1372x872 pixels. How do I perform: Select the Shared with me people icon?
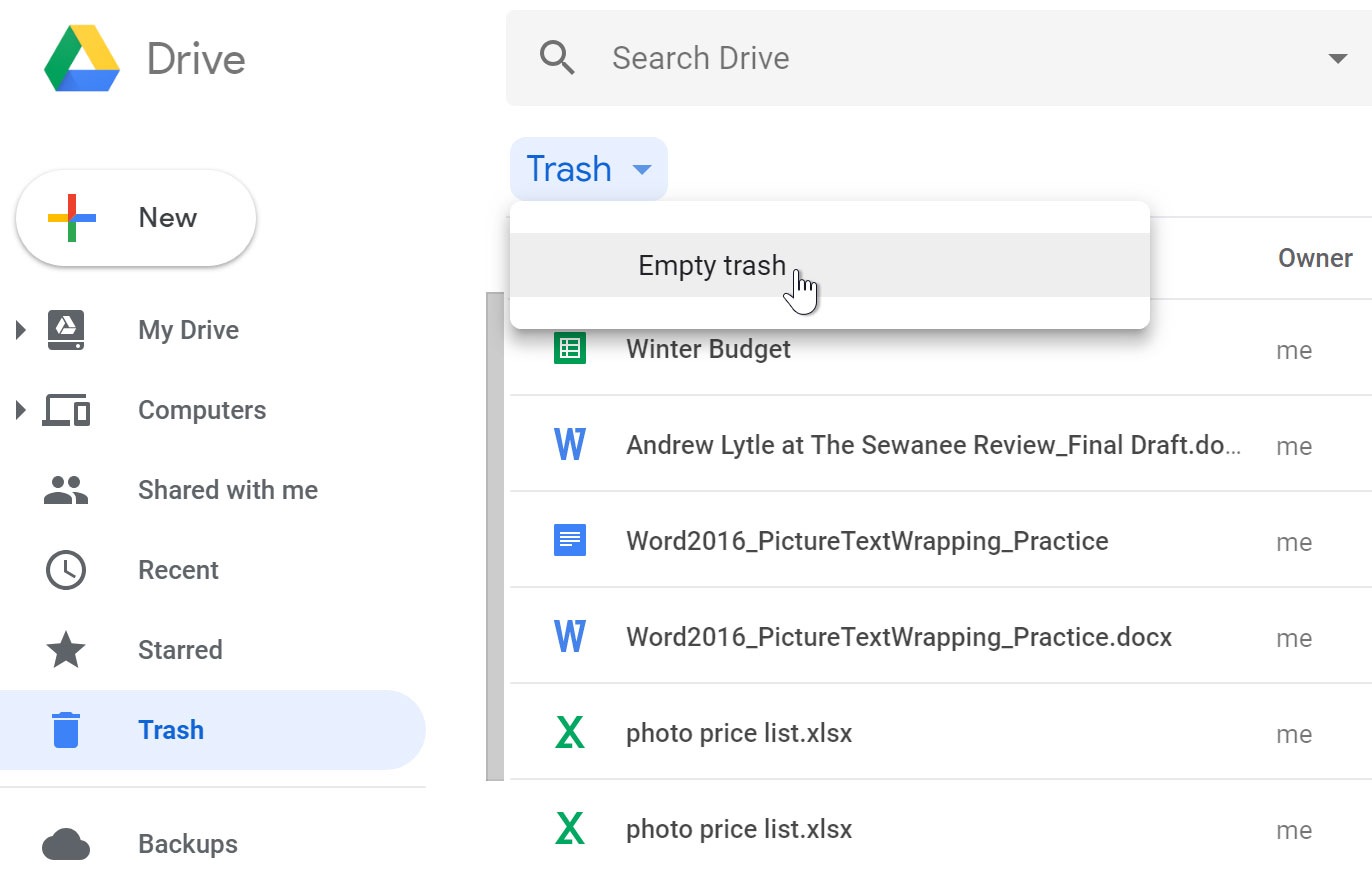[65, 489]
